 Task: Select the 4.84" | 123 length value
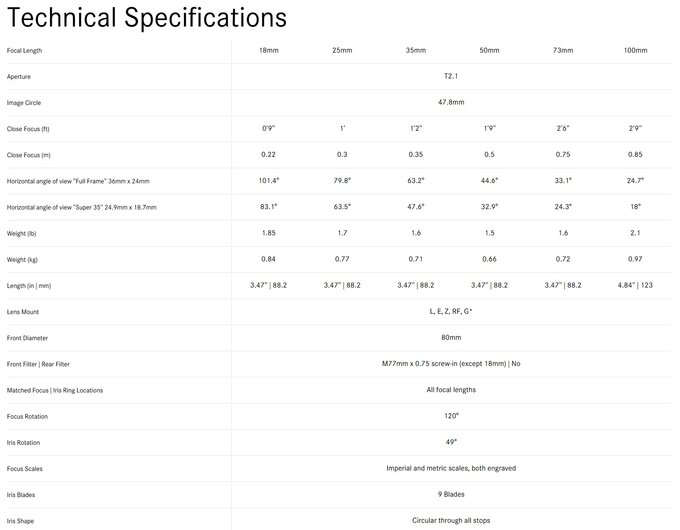click(x=635, y=285)
